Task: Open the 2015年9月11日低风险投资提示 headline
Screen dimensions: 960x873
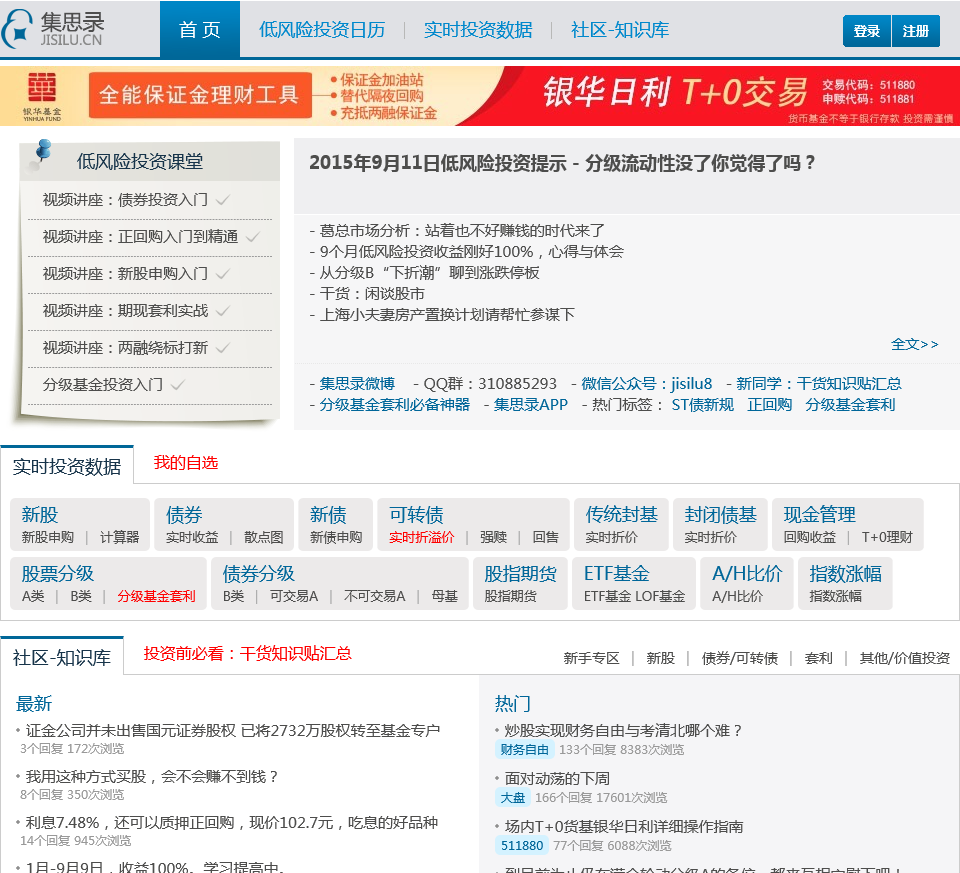Action: click(562, 163)
